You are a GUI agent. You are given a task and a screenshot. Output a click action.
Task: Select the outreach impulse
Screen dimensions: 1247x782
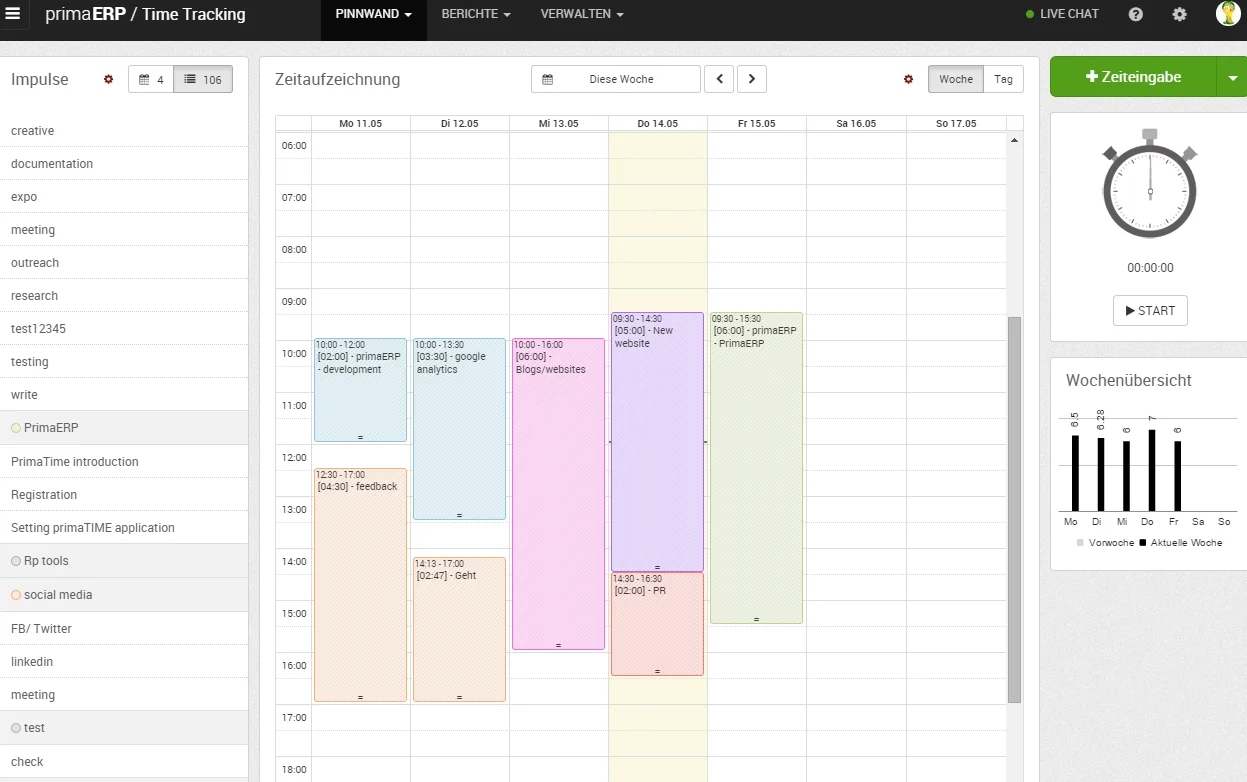click(x=124, y=263)
